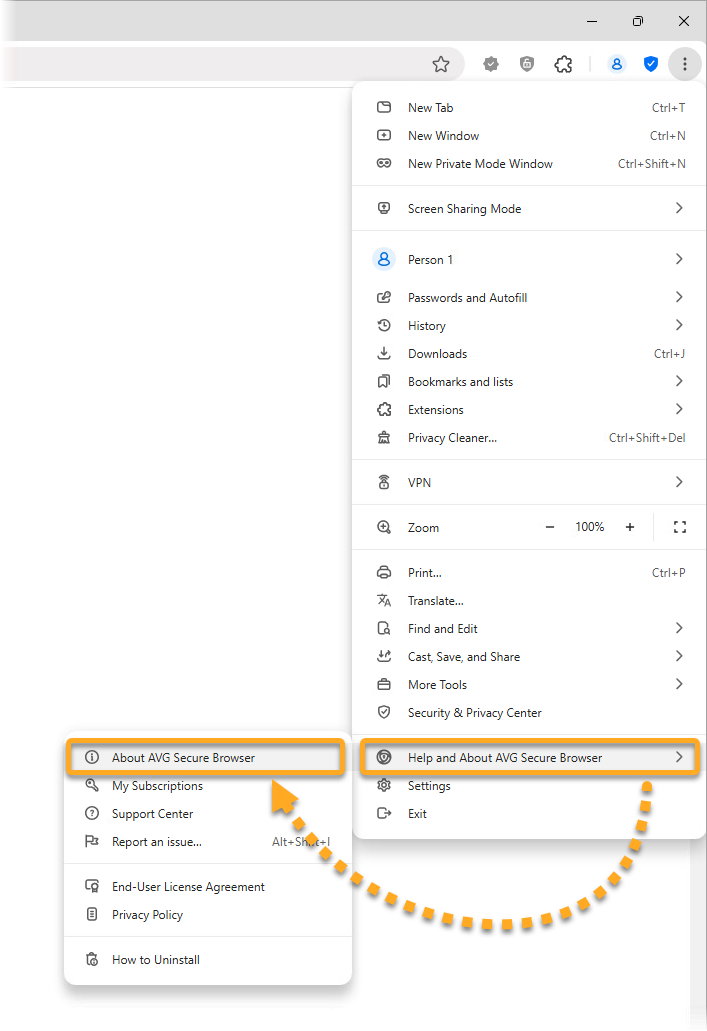Click the gray checkmark badge toolbar icon

tap(491, 64)
